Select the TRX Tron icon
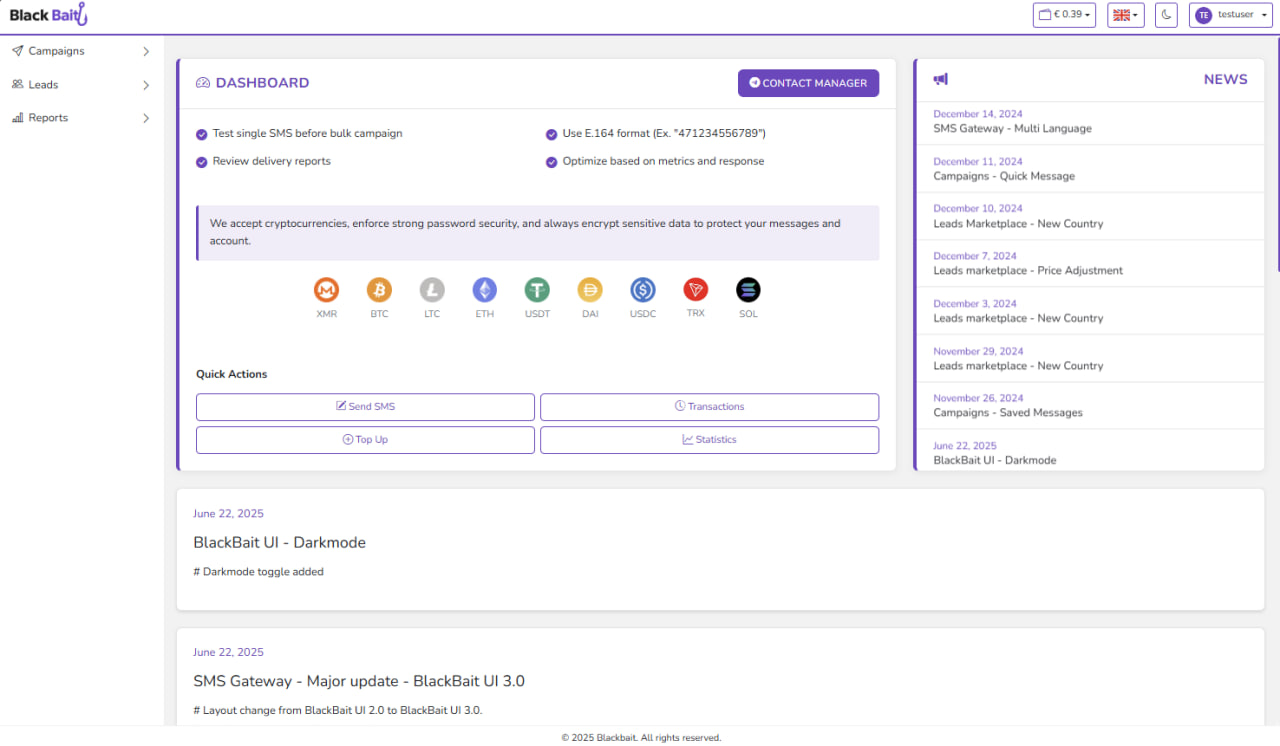The image size is (1280, 746). (x=695, y=290)
